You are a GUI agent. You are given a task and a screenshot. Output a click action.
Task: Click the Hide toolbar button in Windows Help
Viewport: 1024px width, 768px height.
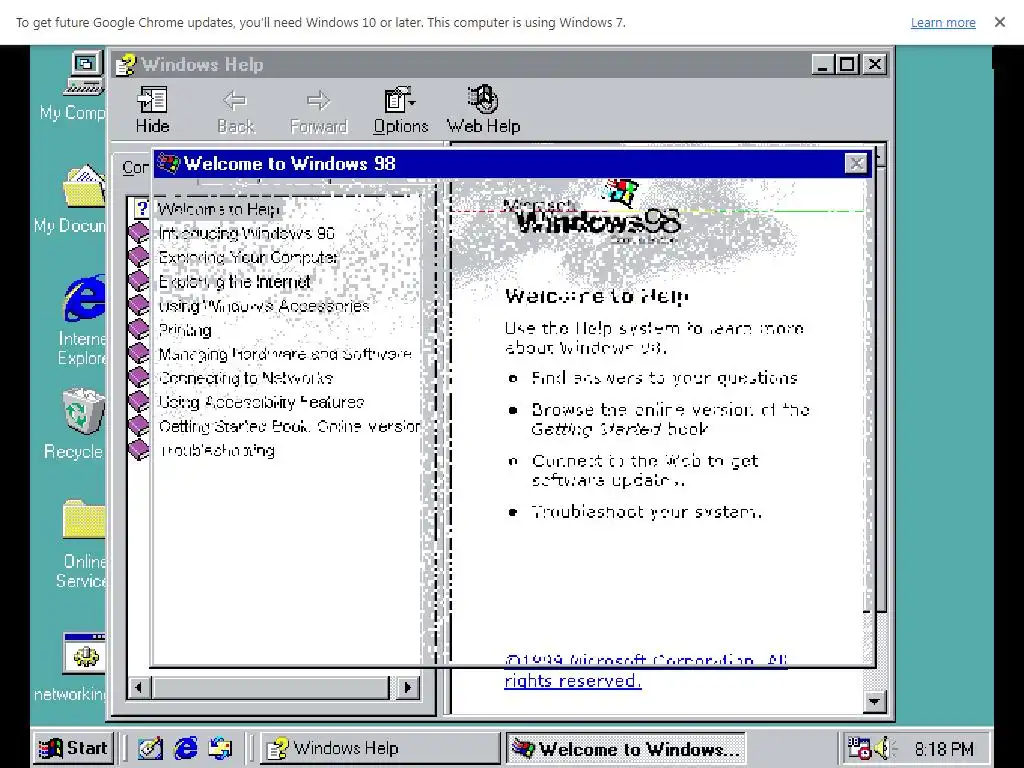point(152,110)
